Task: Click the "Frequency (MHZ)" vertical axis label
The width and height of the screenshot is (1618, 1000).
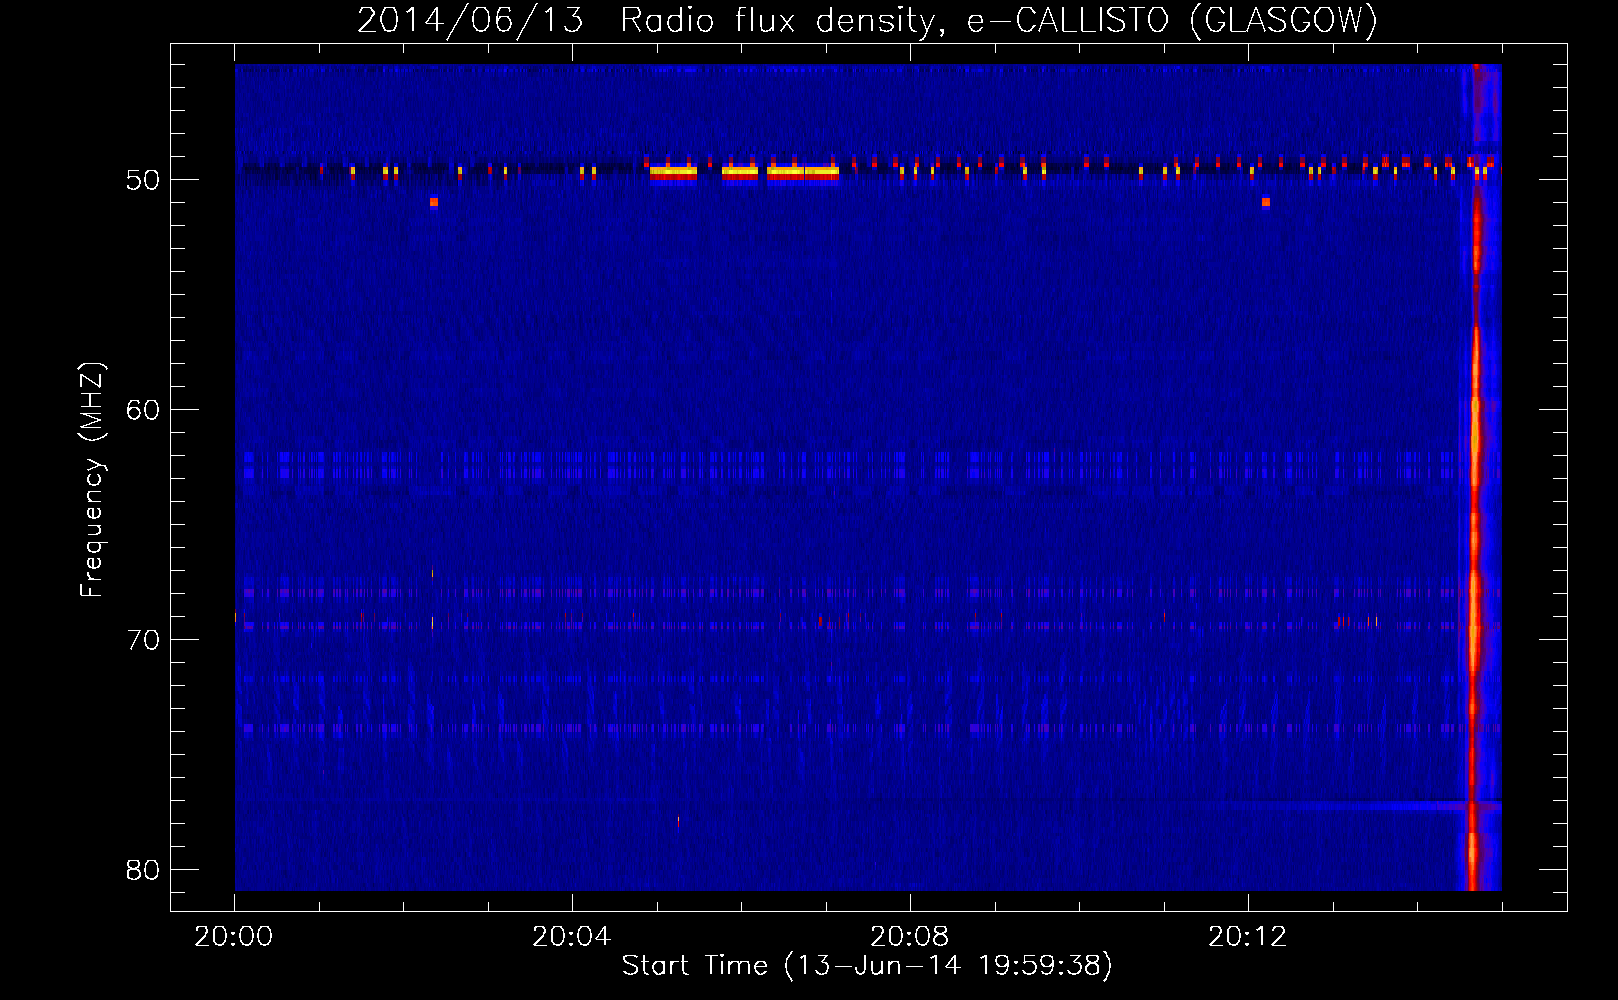Action: 91,480
